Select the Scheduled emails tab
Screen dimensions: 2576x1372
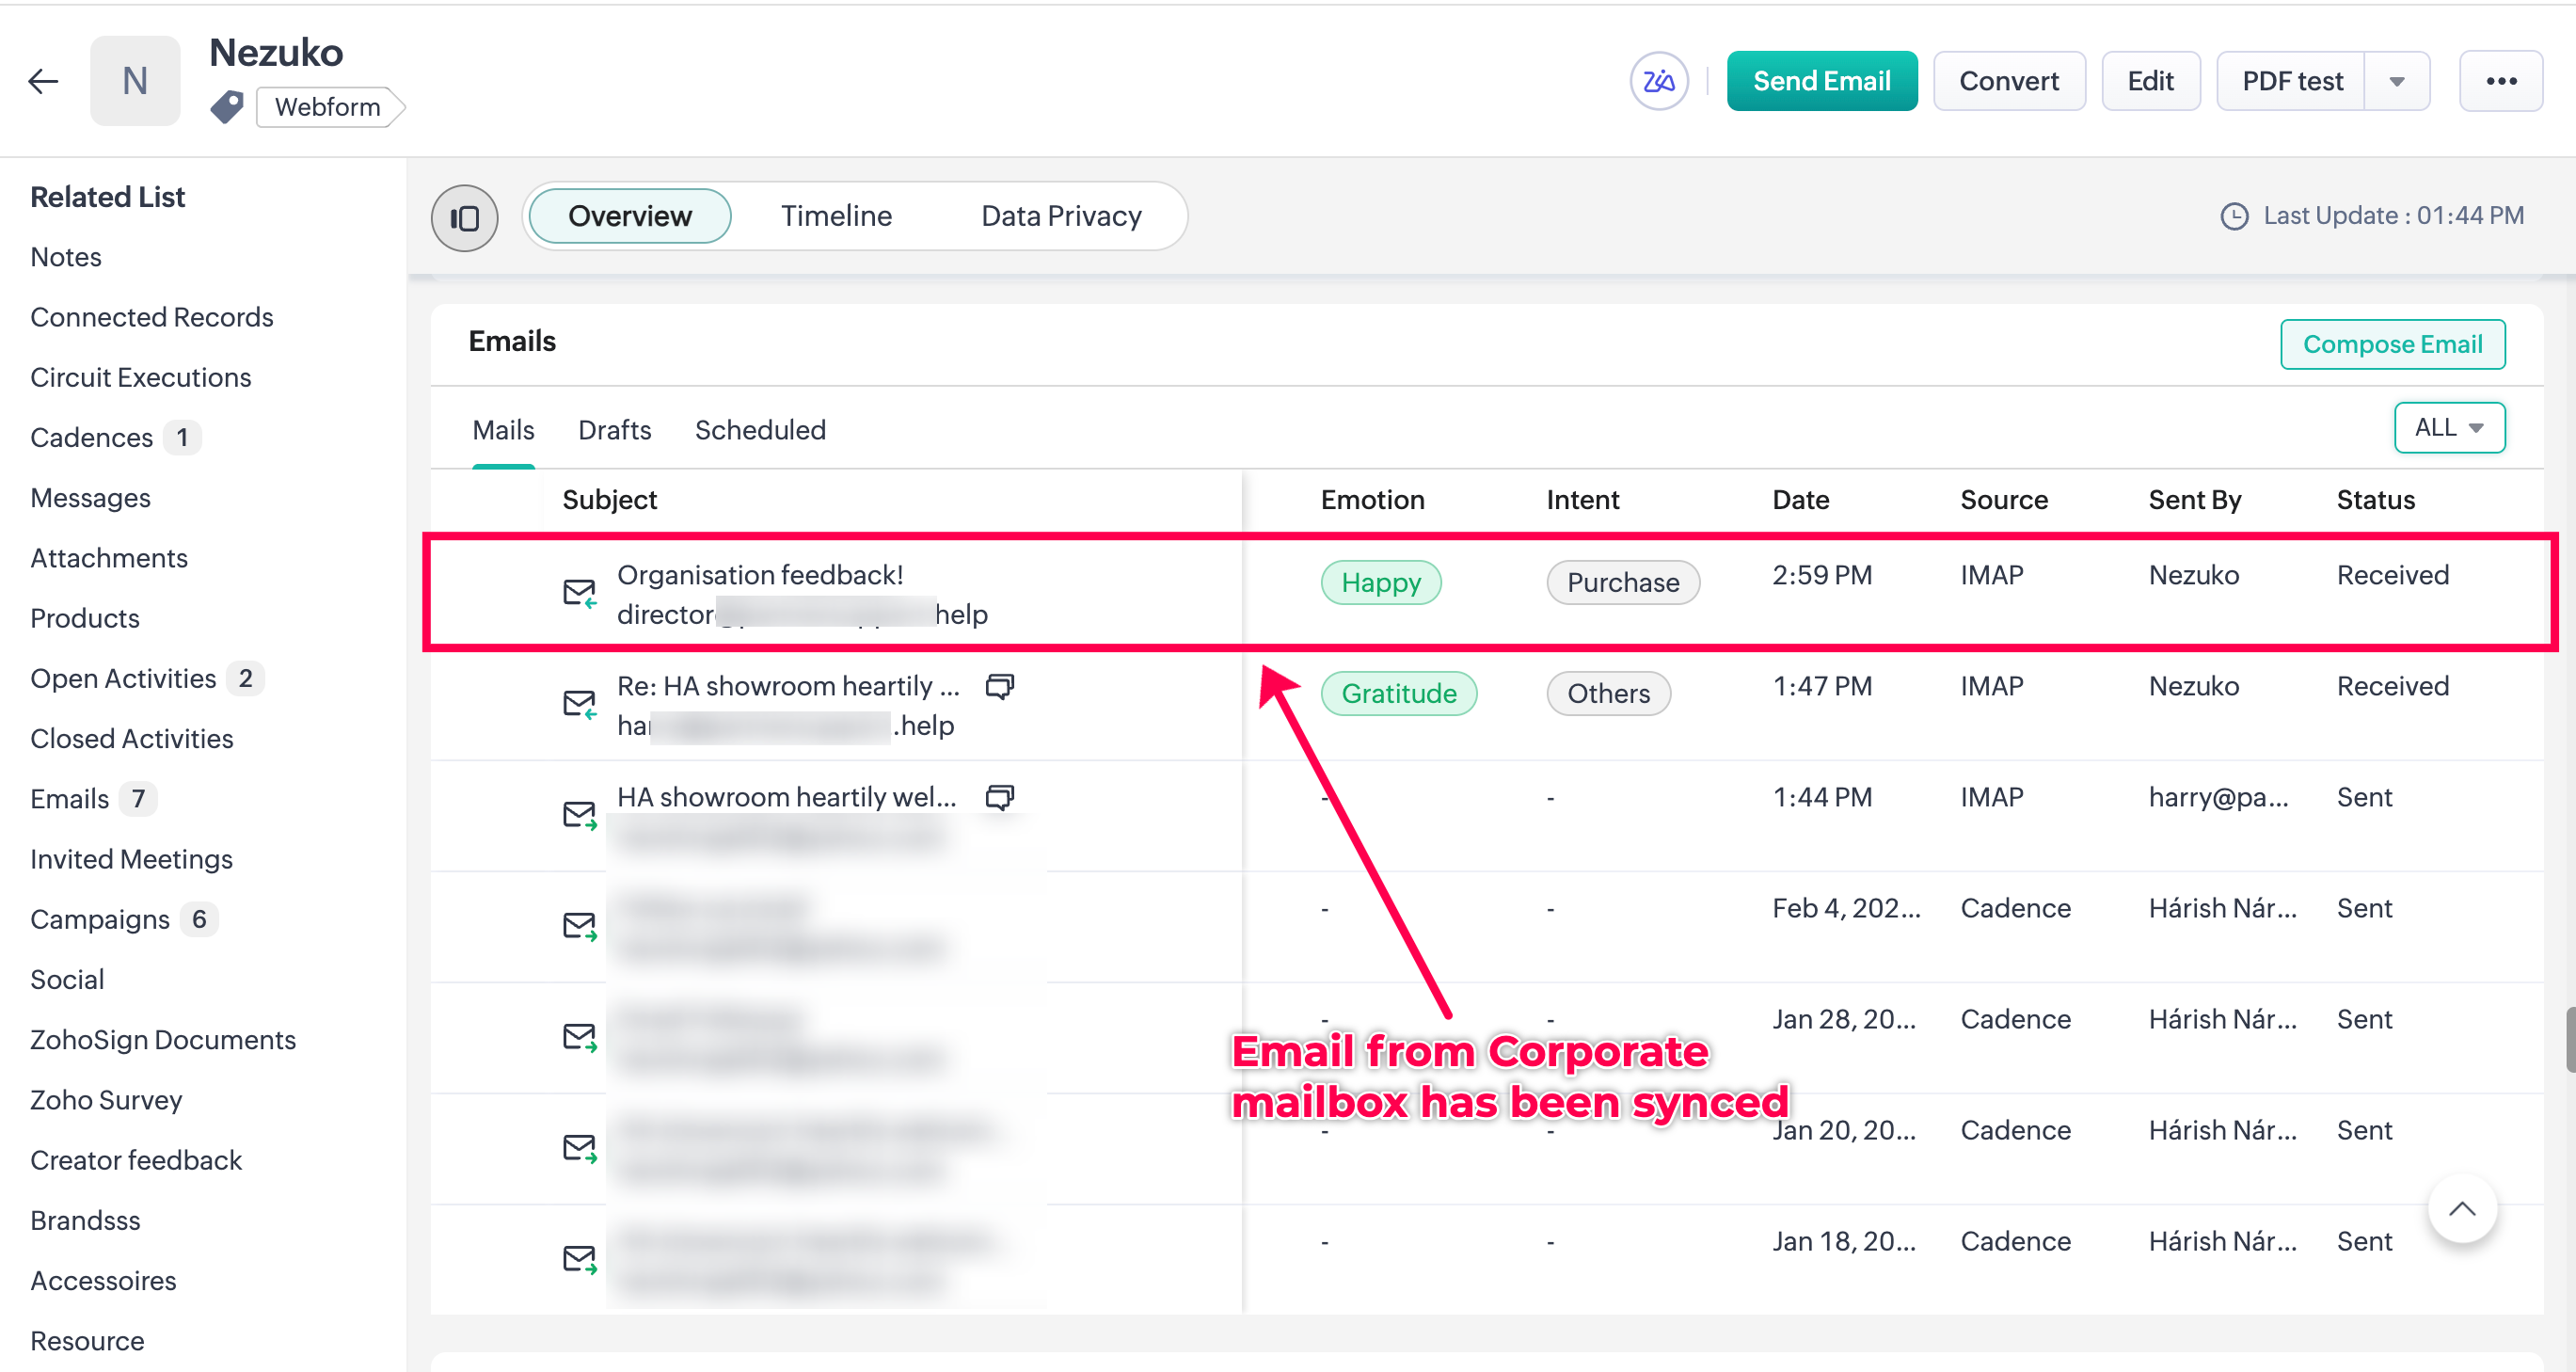tap(760, 430)
